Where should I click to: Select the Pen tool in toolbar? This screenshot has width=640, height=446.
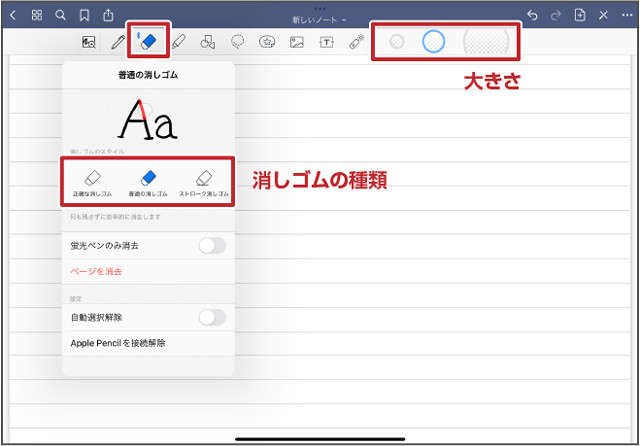(x=119, y=42)
